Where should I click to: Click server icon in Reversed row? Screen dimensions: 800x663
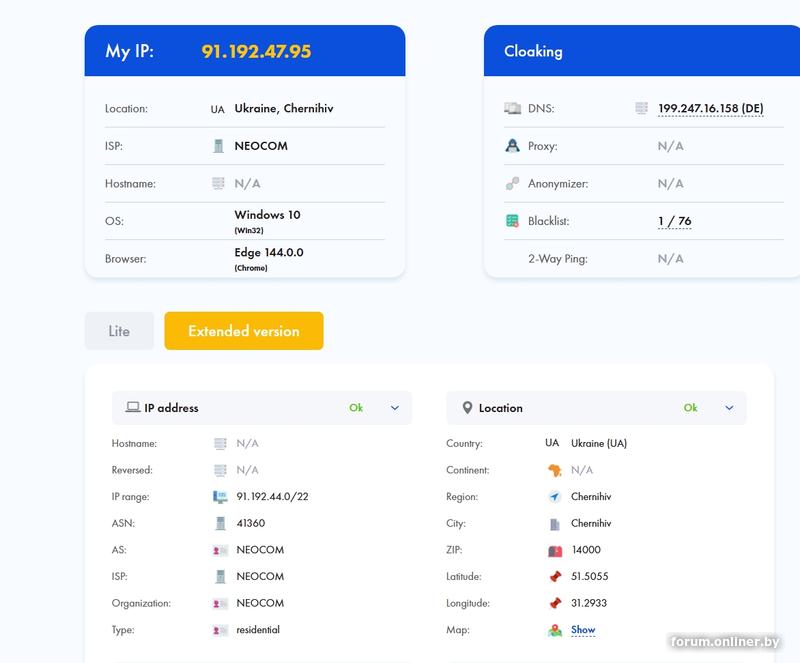[220, 470]
